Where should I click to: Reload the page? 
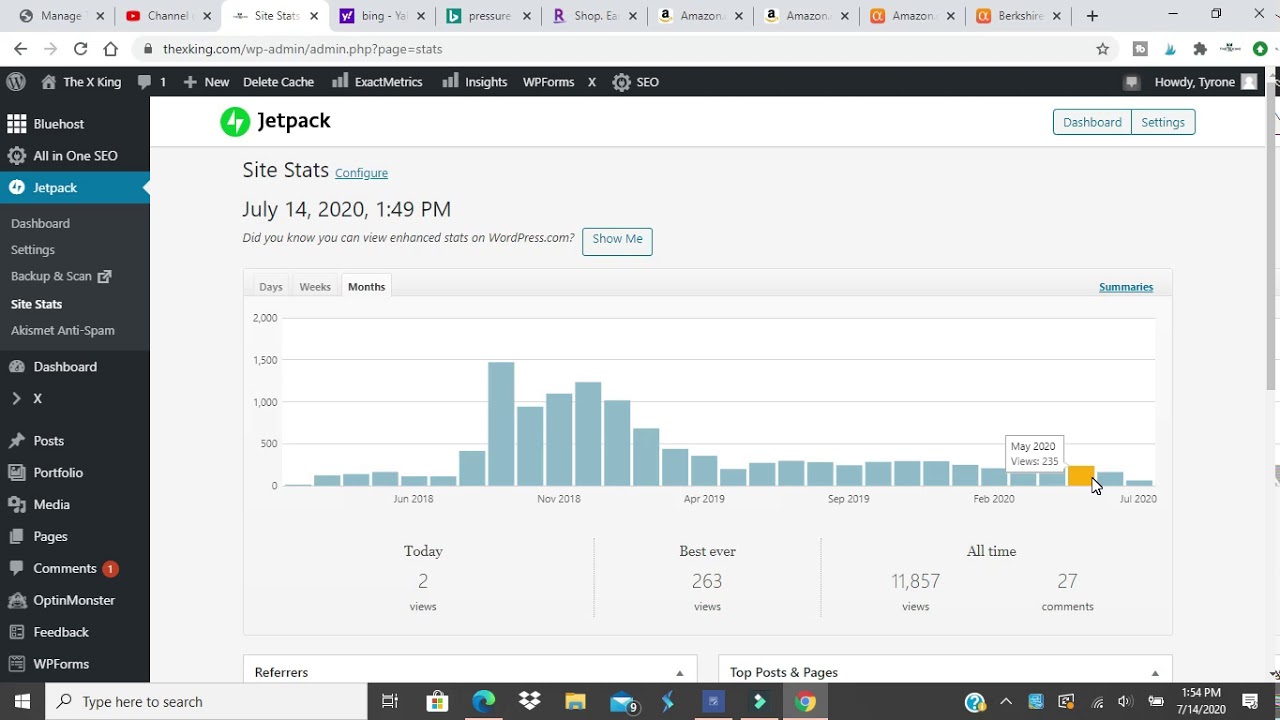point(80,49)
